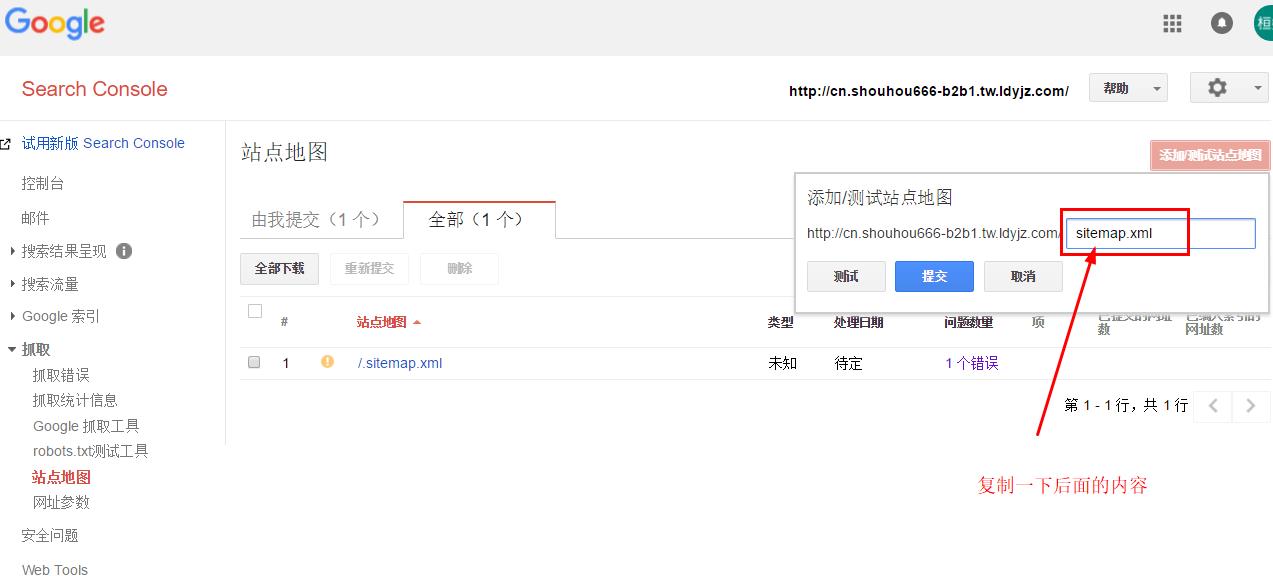This screenshot has width=1273, height=576.
Task: Go to the previous page arrow
Action: tap(1214, 406)
